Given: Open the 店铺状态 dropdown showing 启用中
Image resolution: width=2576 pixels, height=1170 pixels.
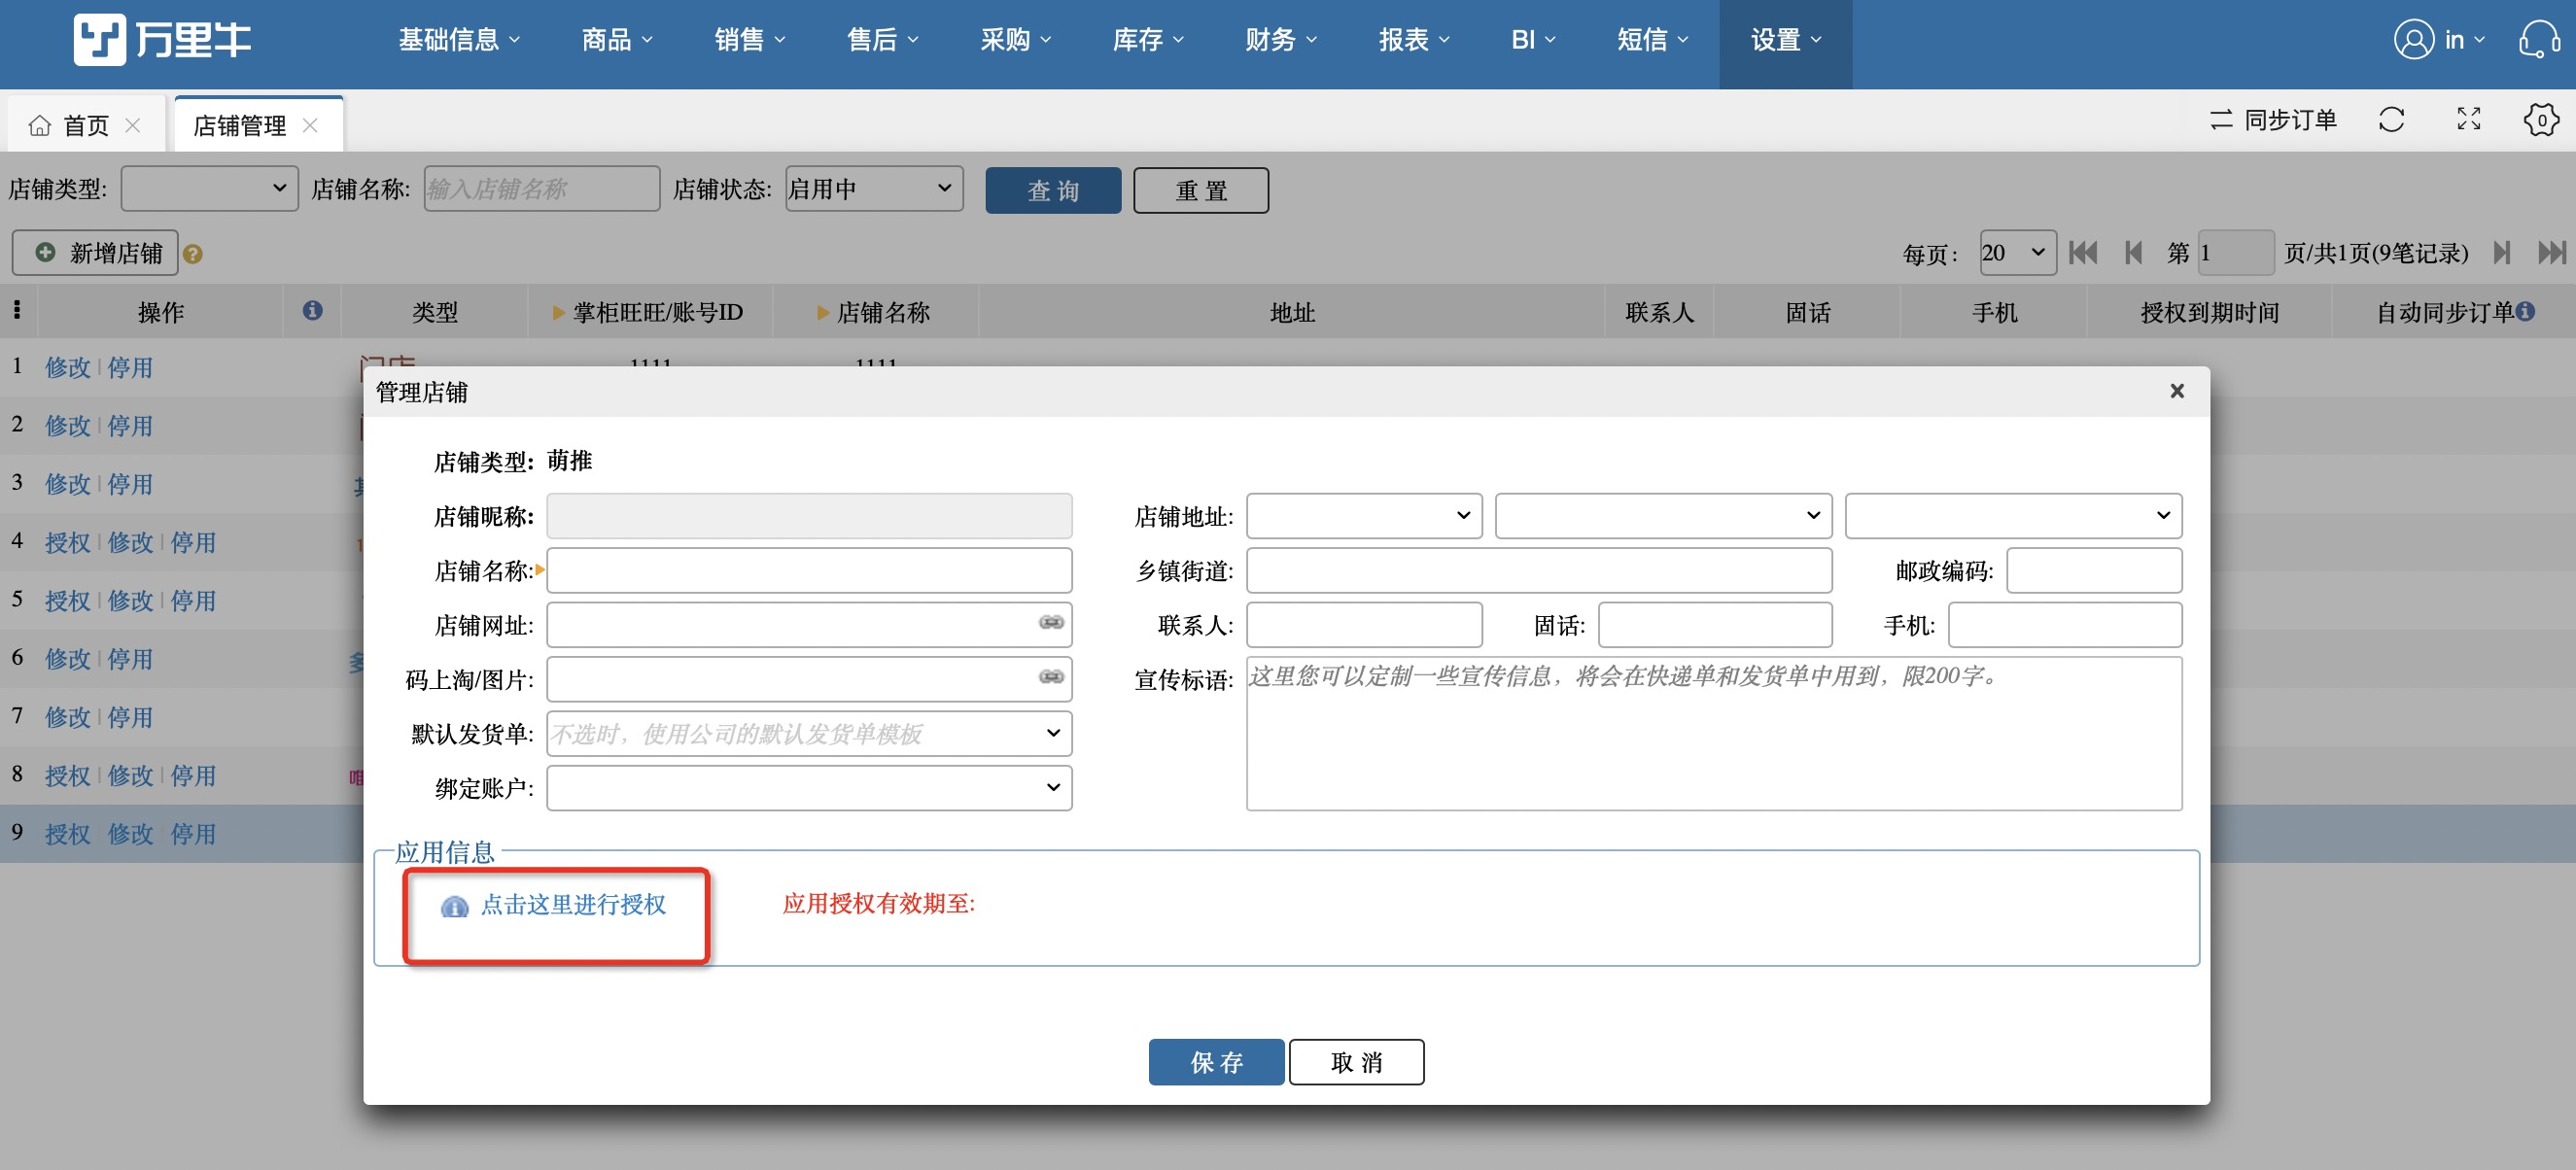Looking at the screenshot, I should (x=874, y=188).
